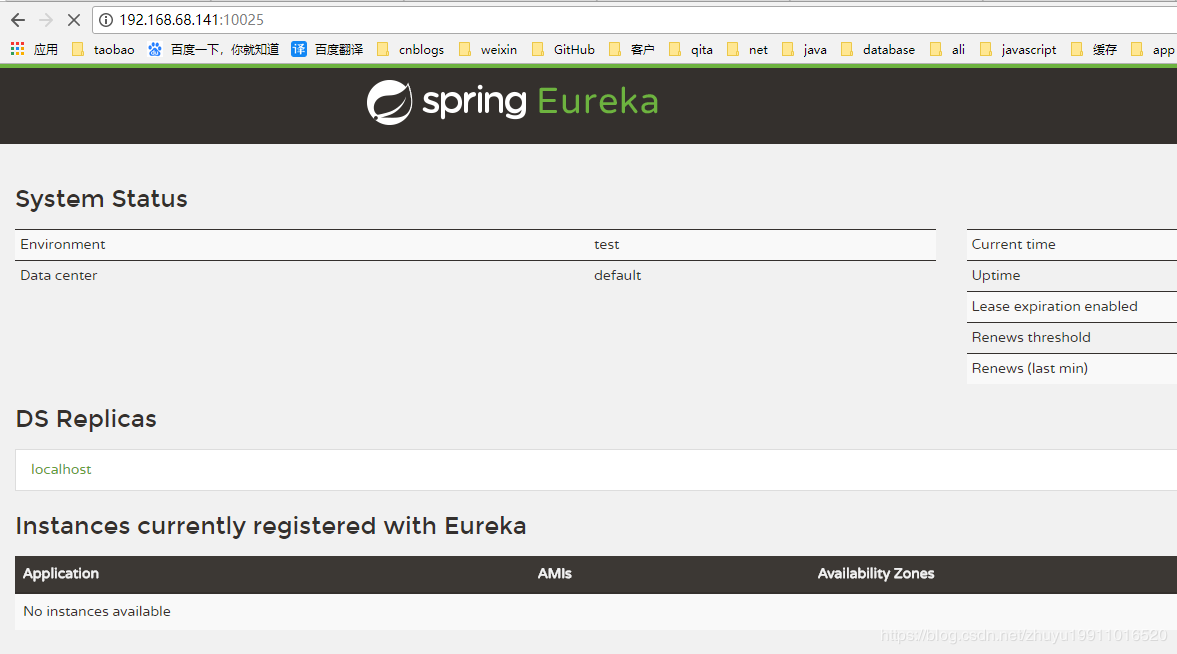This screenshot has width=1177, height=654.
Task: Open the GitHub bookmark folder
Action: click(564, 50)
